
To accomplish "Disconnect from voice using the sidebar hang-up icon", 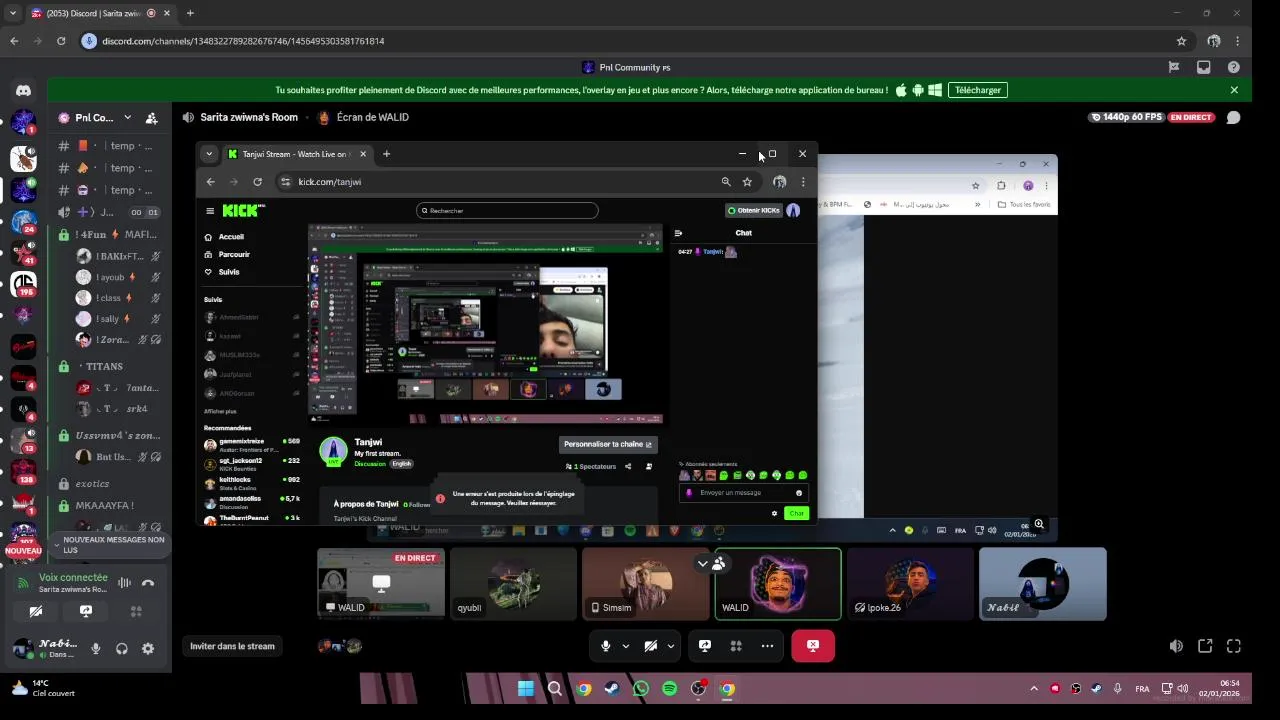I will pos(148,583).
